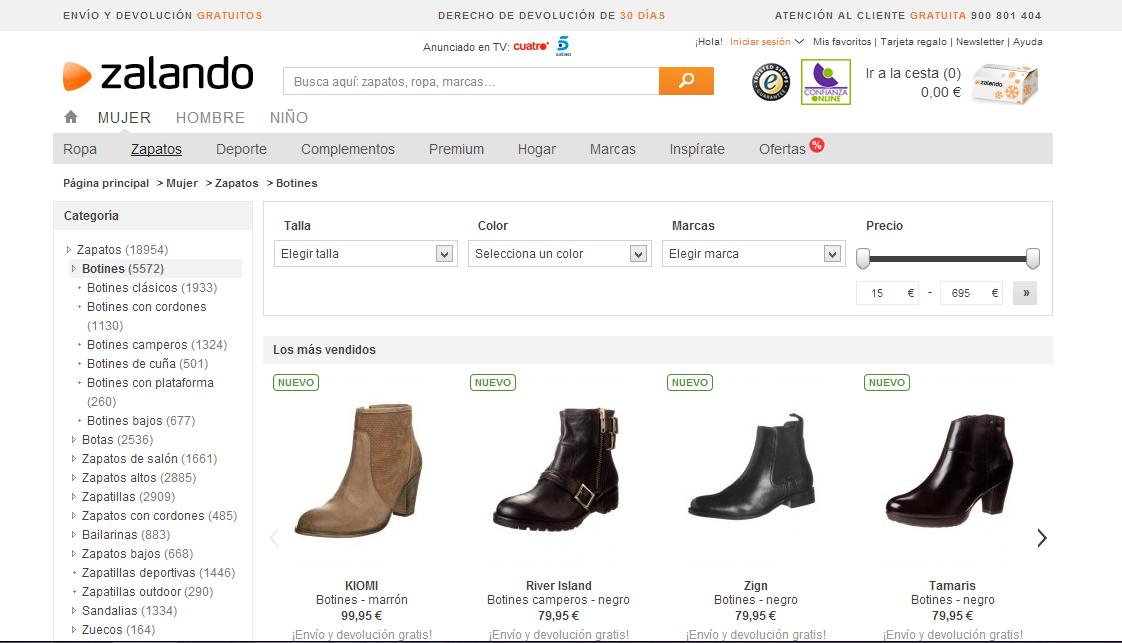The width and height of the screenshot is (1122, 643).
Task: Click the Zalando logo
Action: click(158, 76)
